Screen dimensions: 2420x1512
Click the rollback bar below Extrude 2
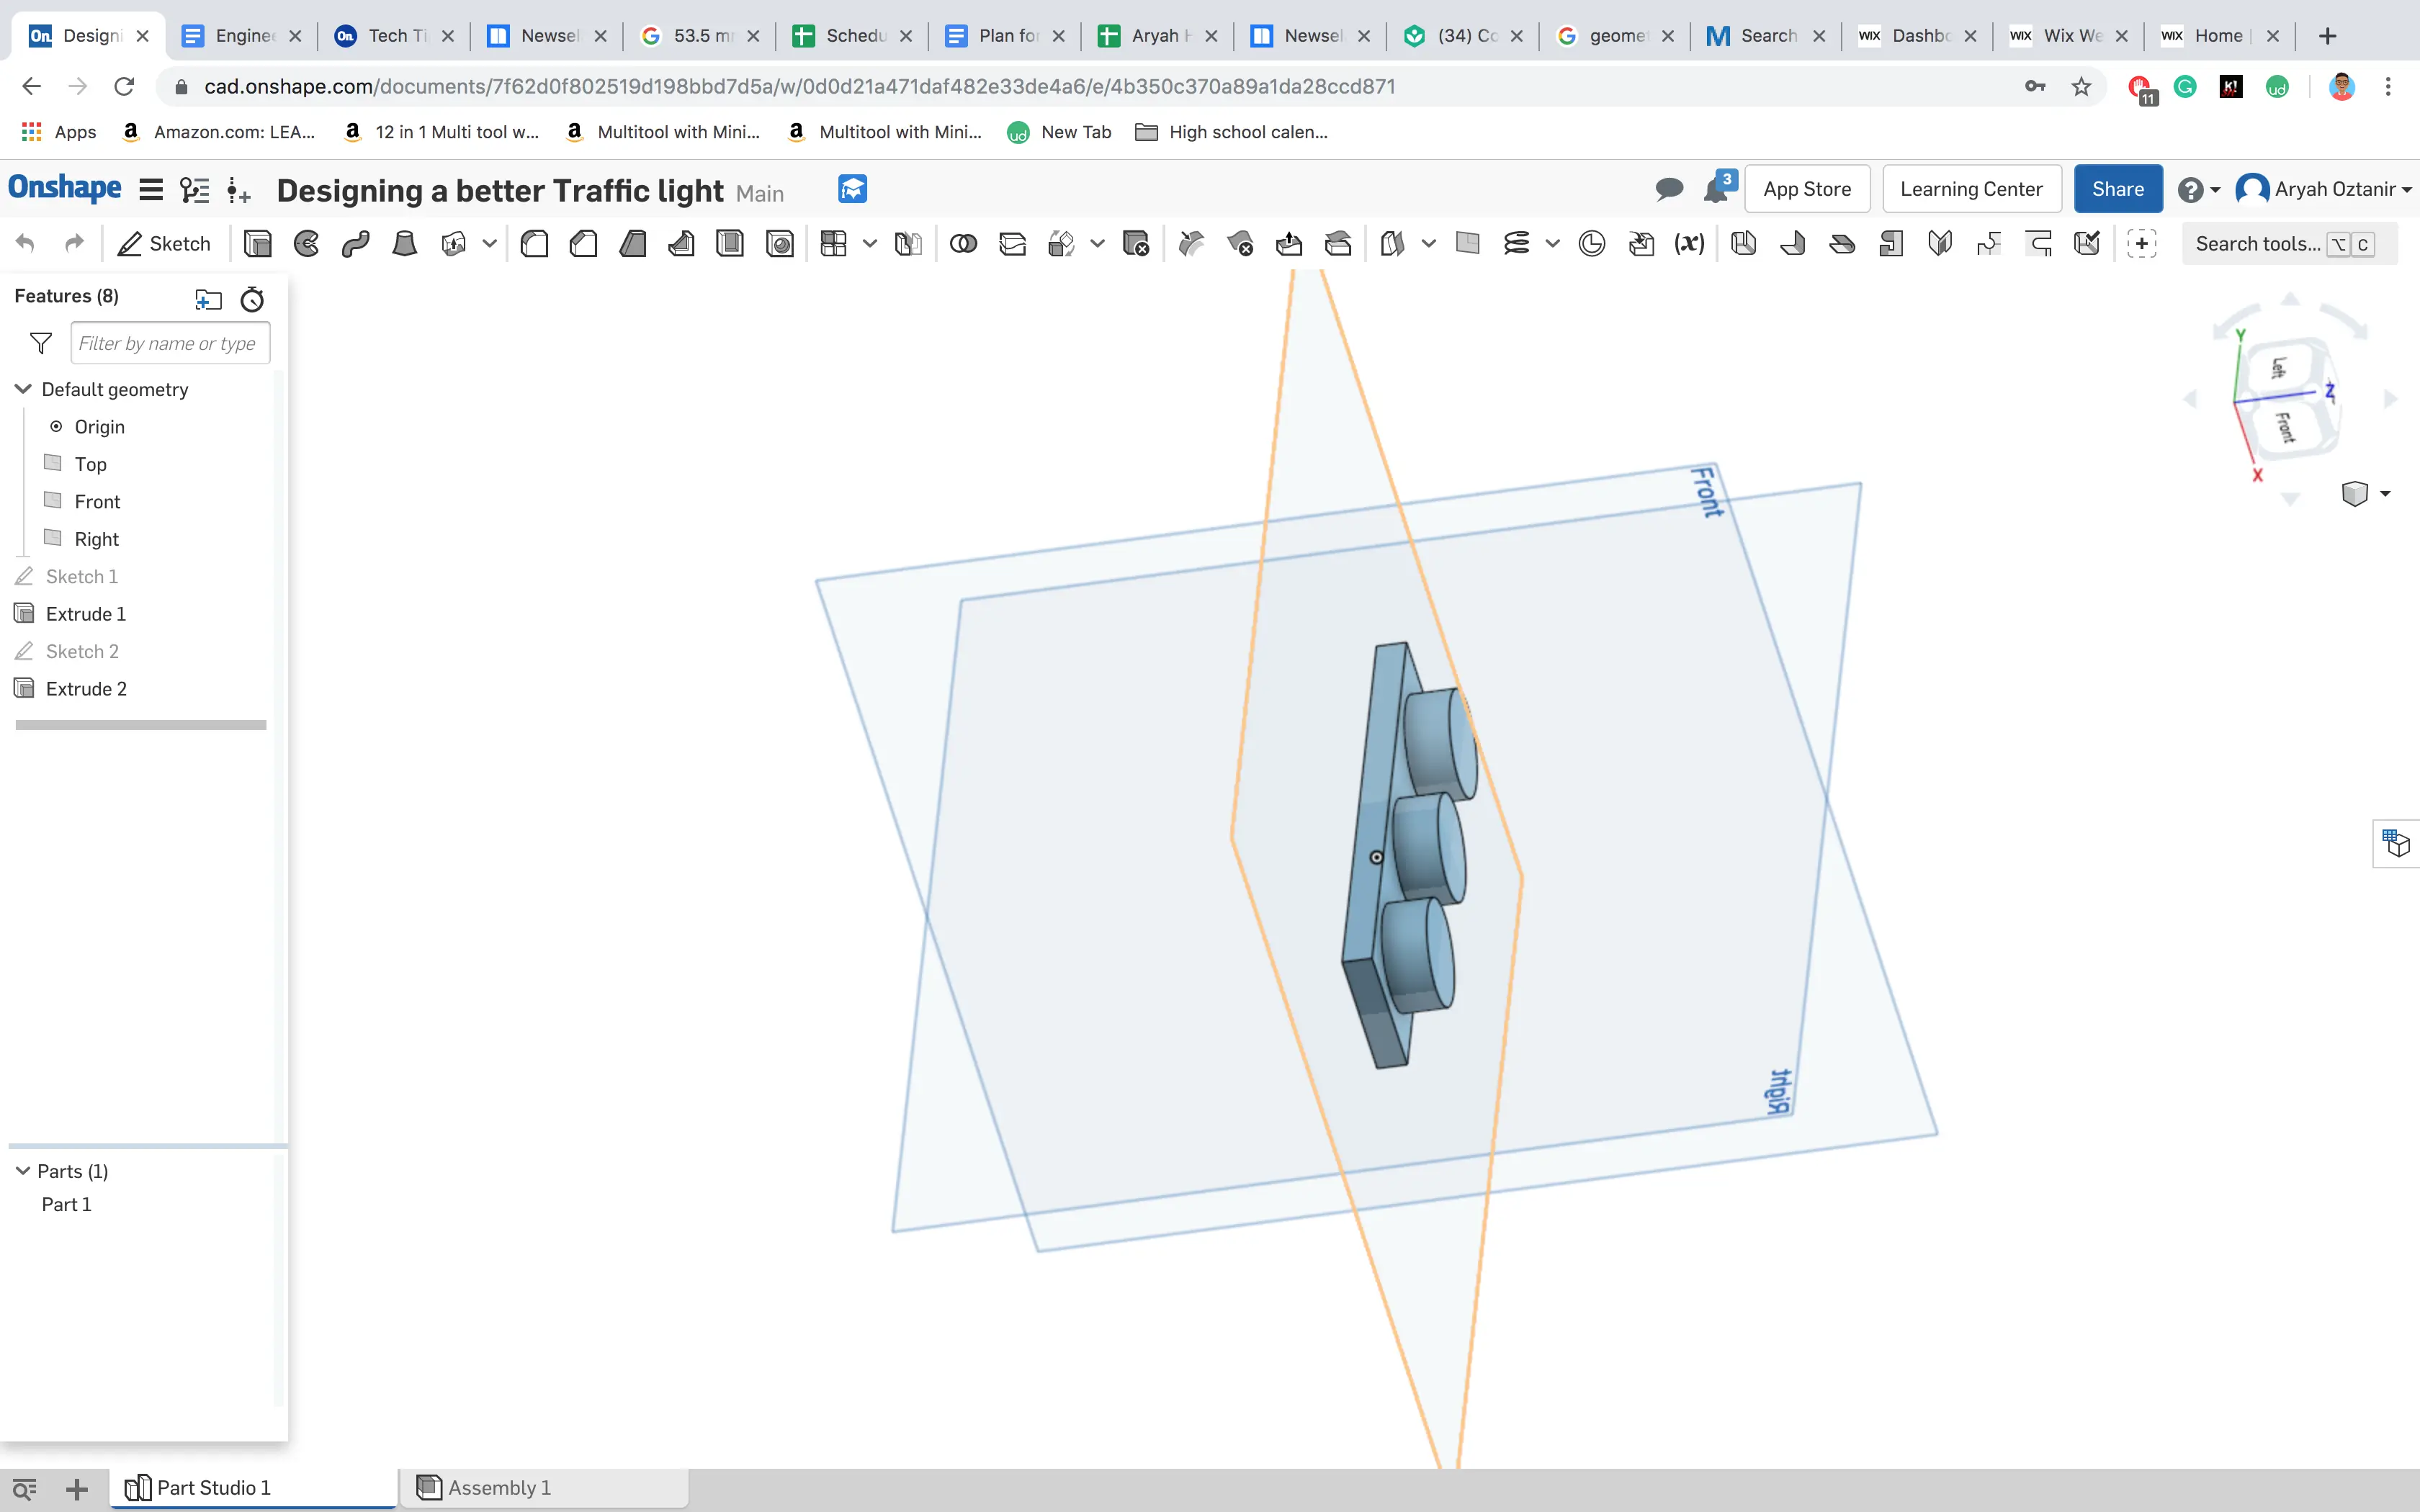[x=141, y=725]
